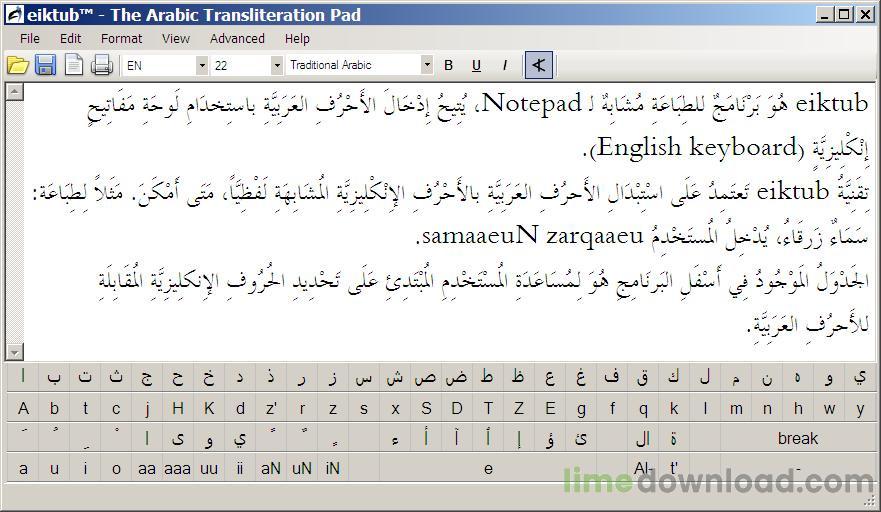Click inside the EN language field
The height and width of the screenshot is (512, 881).
(160, 65)
